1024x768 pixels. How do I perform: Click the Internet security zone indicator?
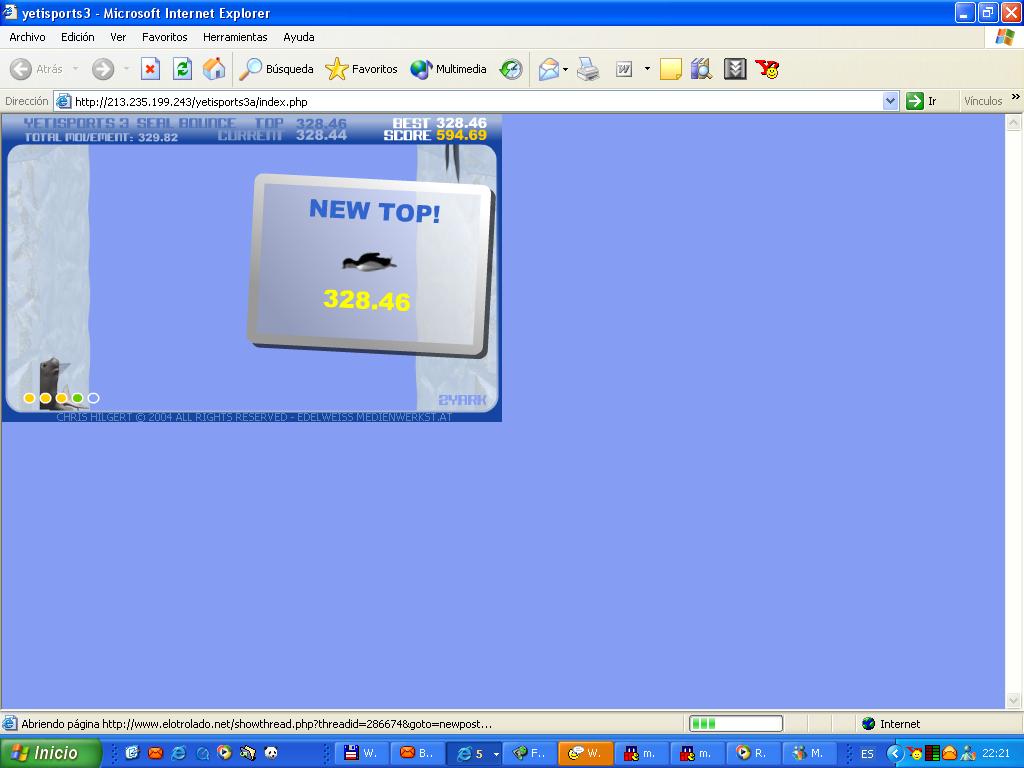[x=891, y=724]
